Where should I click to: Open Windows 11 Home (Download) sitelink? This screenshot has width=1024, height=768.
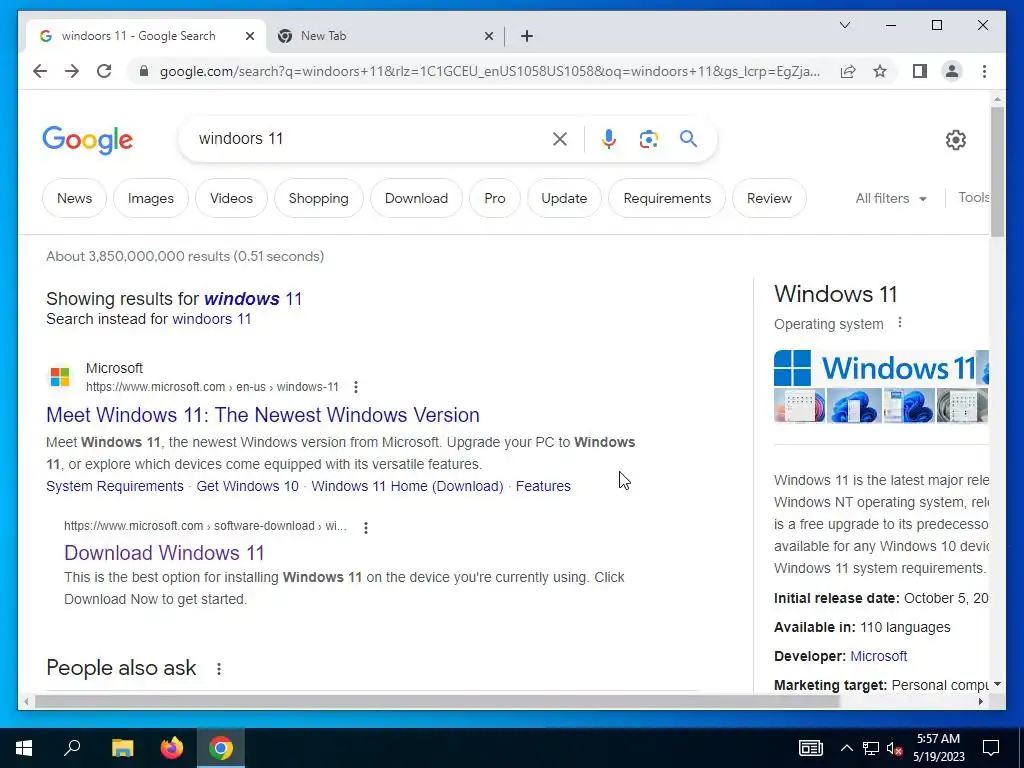[x=407, y=487]
